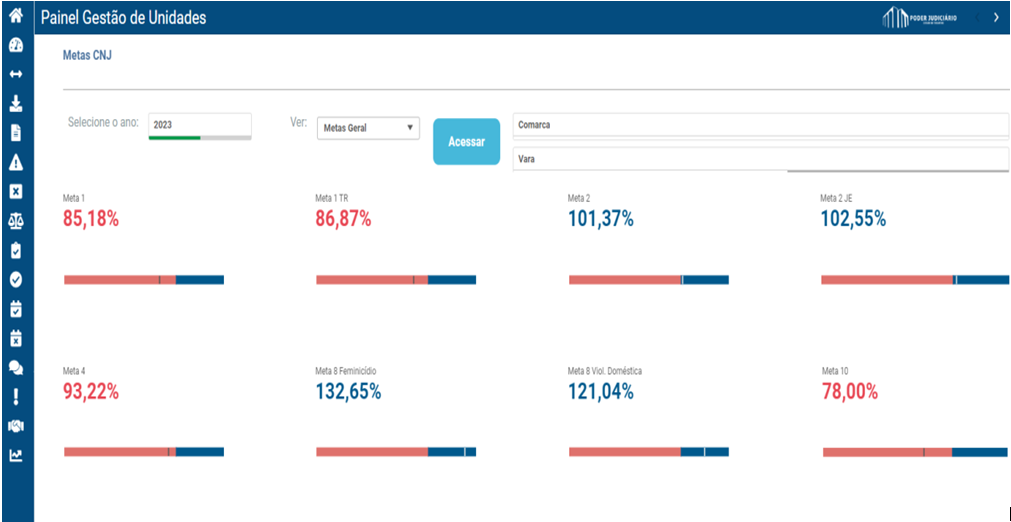Click the home icon in sidebar
Image resolution: width=1011 pixels, height=522 pixels.
click(x=16, y=16)
